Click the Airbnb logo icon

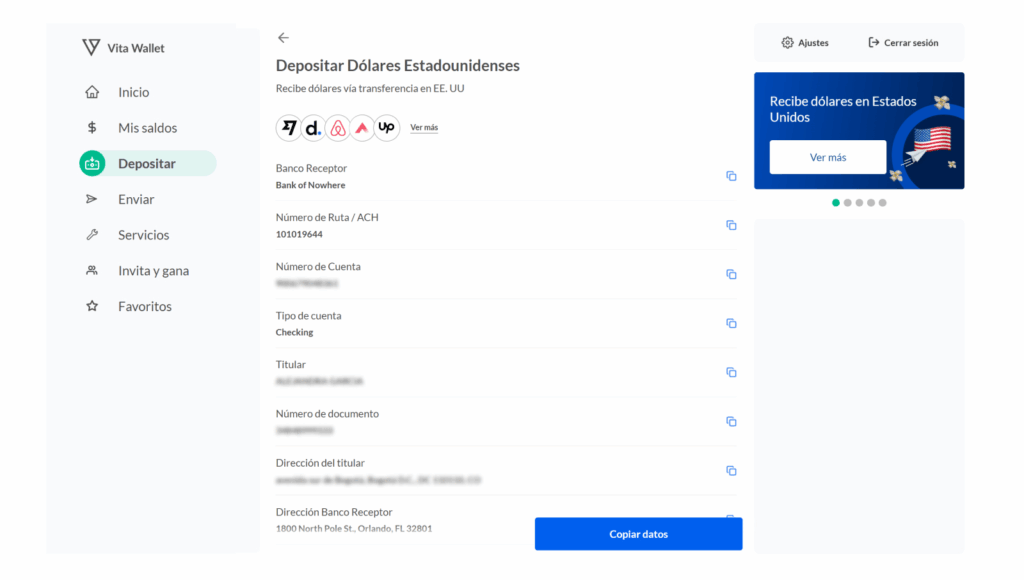pos(338,128)
